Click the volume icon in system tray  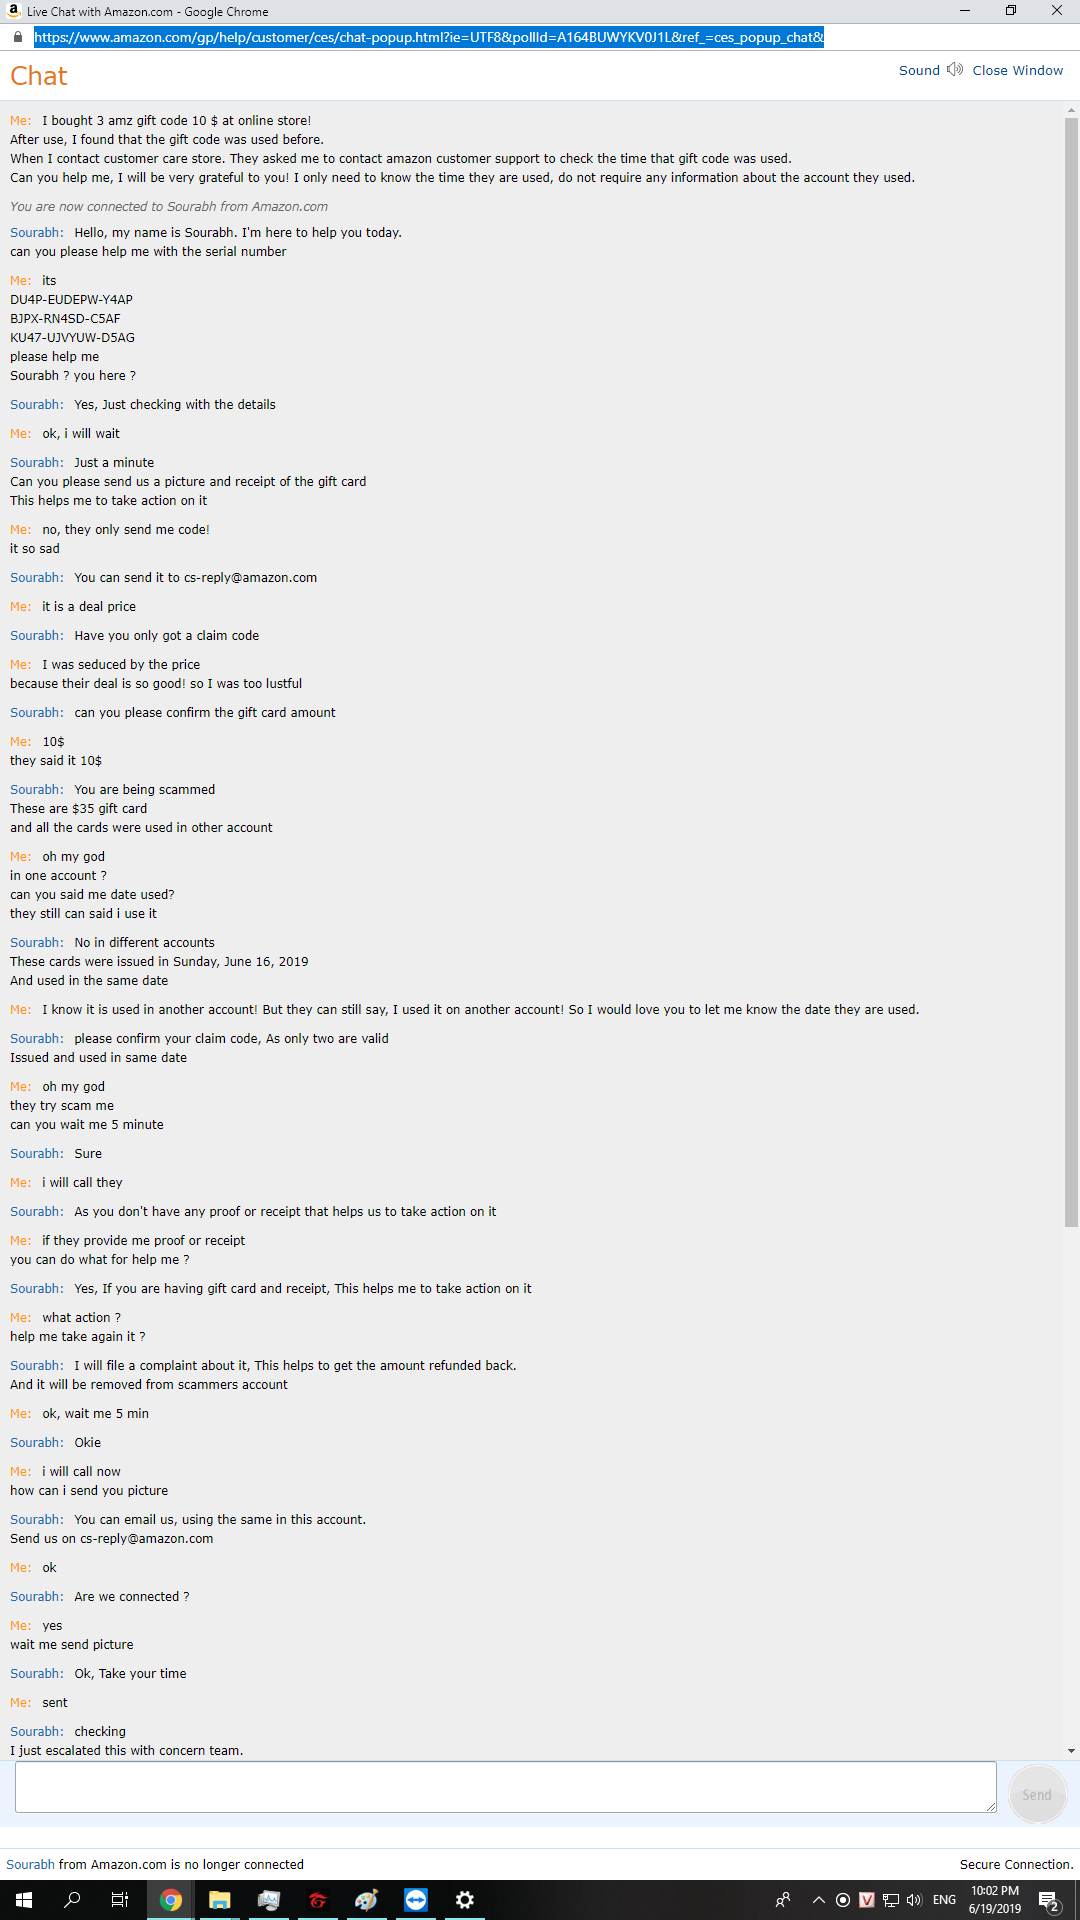pos(914,1900)
